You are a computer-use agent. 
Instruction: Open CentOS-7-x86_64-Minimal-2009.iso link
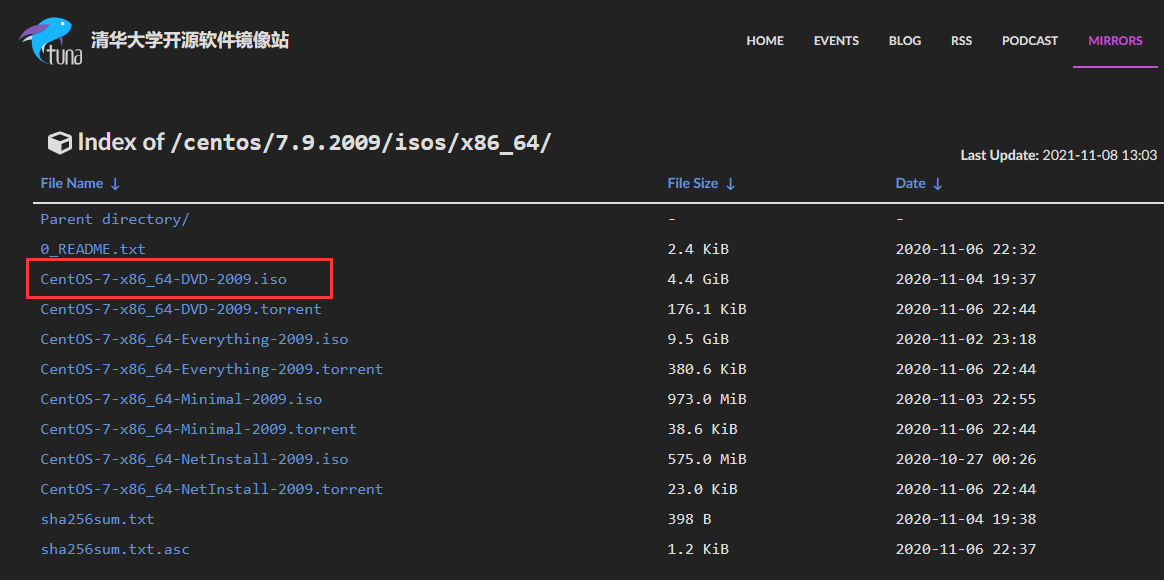tap(180, 398)
